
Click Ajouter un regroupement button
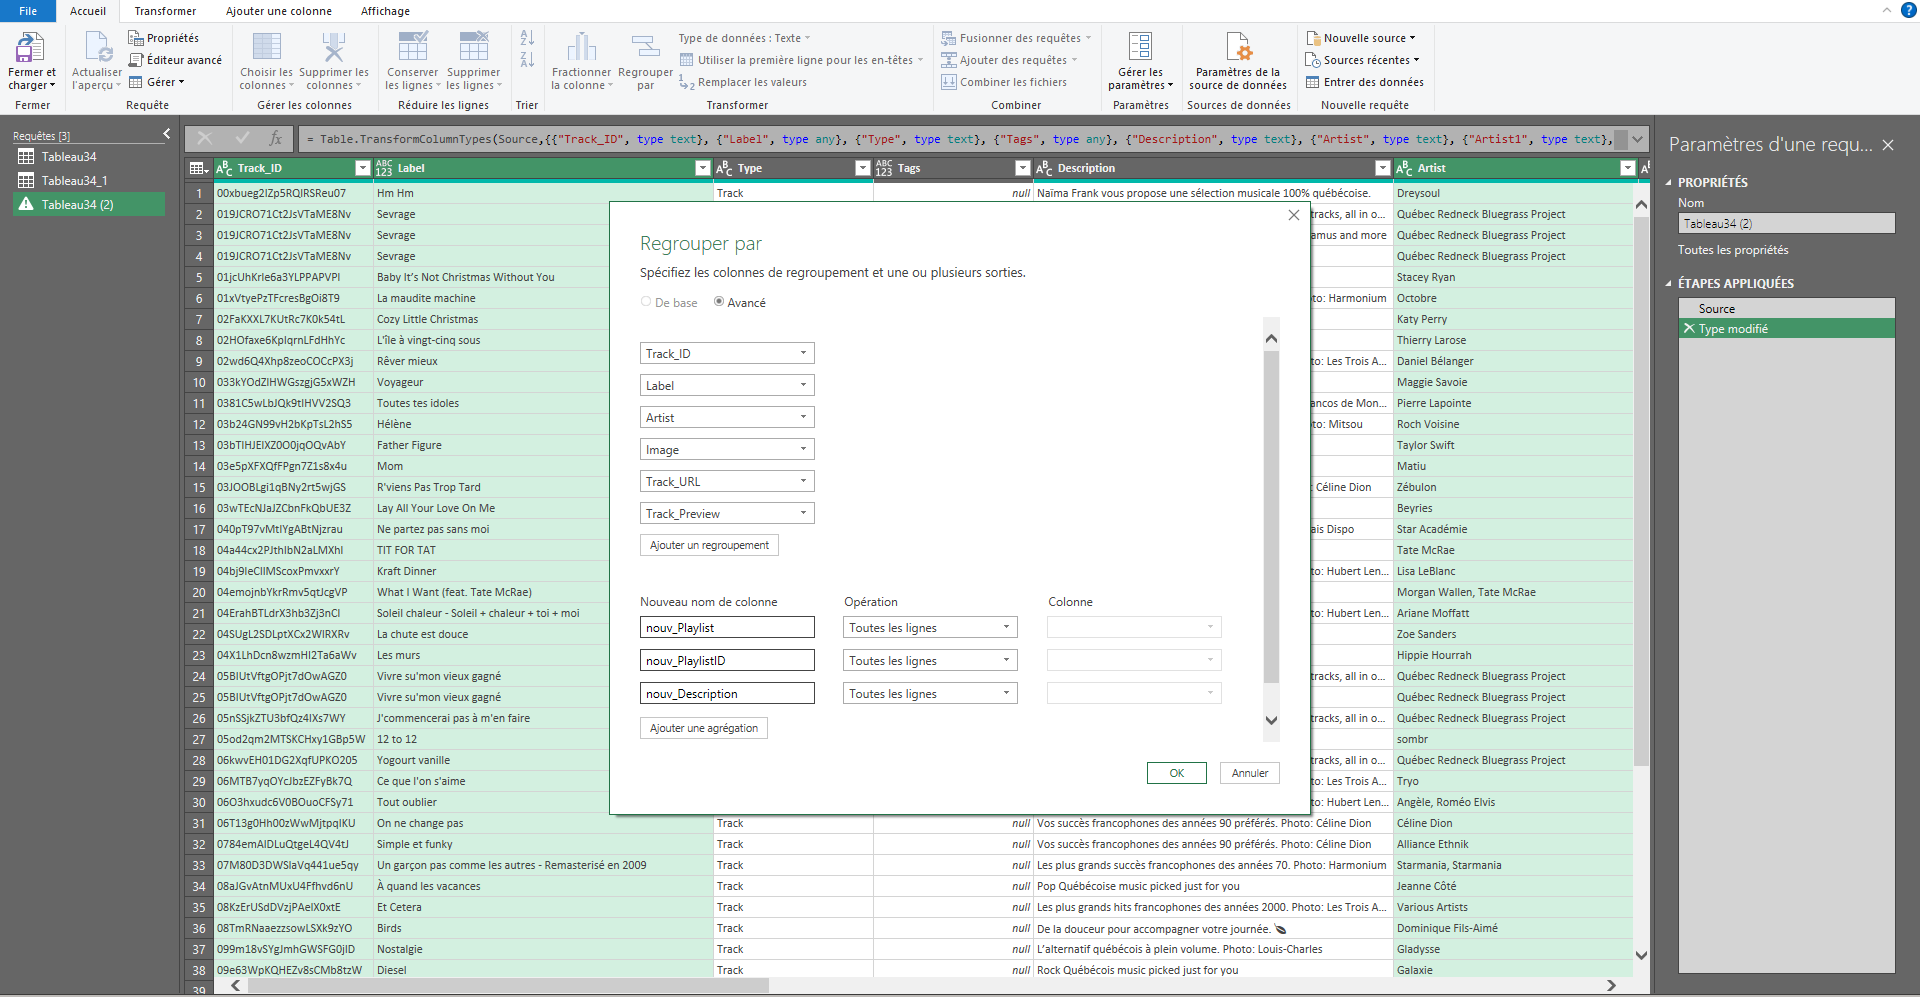point(709,545)
